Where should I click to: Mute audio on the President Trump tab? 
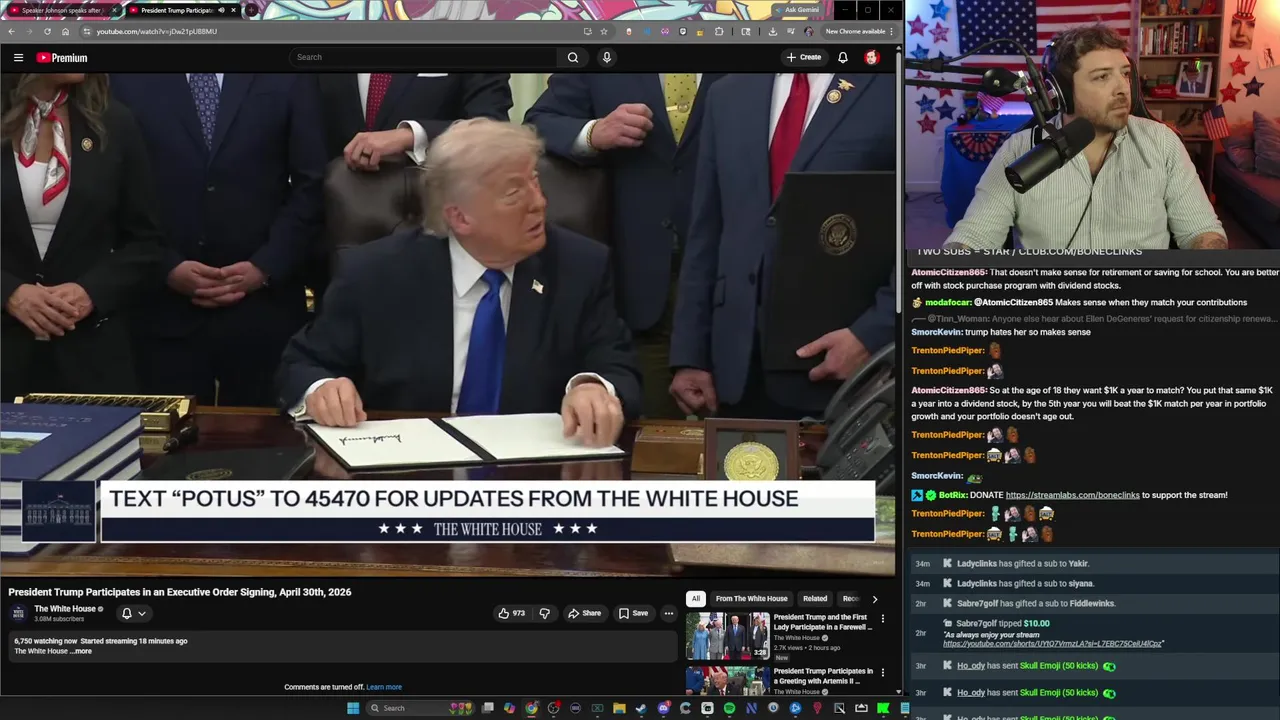pos(221,10)
